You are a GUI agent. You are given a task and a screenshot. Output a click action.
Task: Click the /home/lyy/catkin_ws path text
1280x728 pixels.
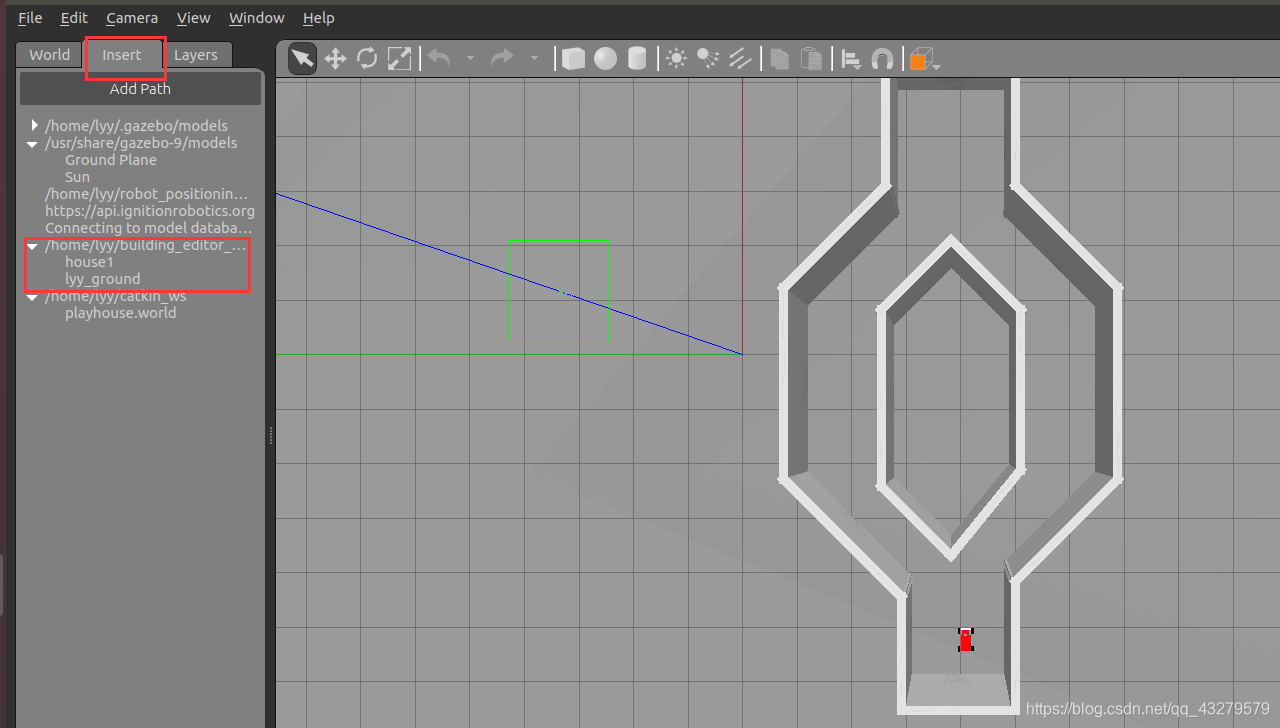(x=115, y=296)
